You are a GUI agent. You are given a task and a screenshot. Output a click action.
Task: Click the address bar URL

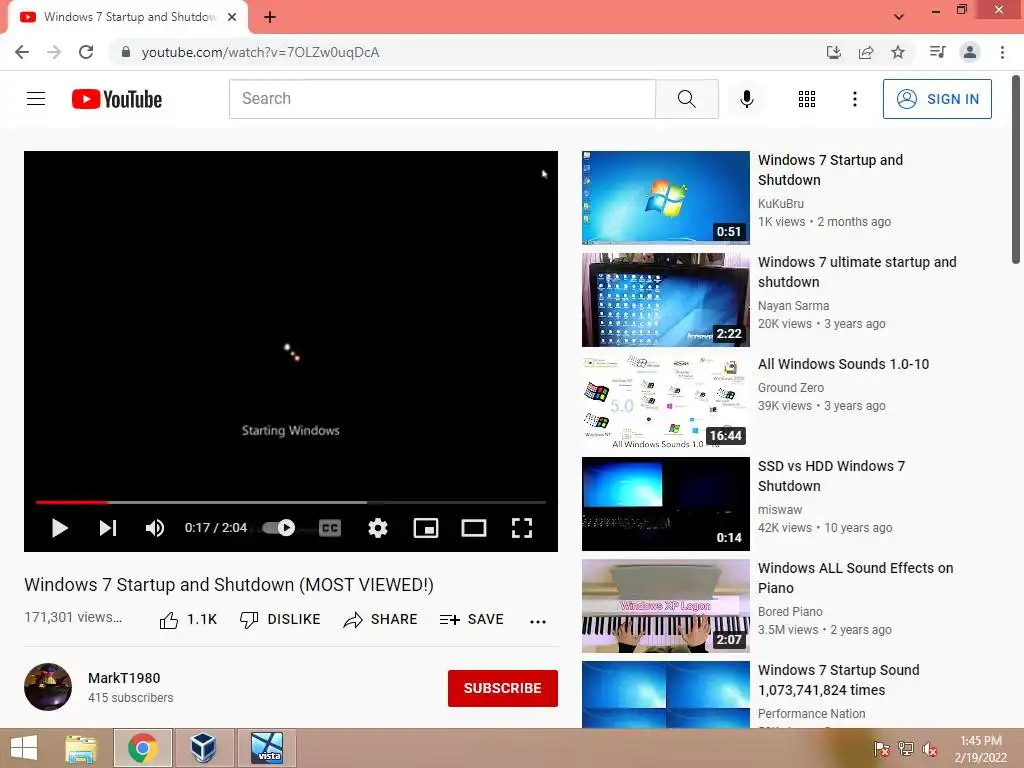point(260,52)
